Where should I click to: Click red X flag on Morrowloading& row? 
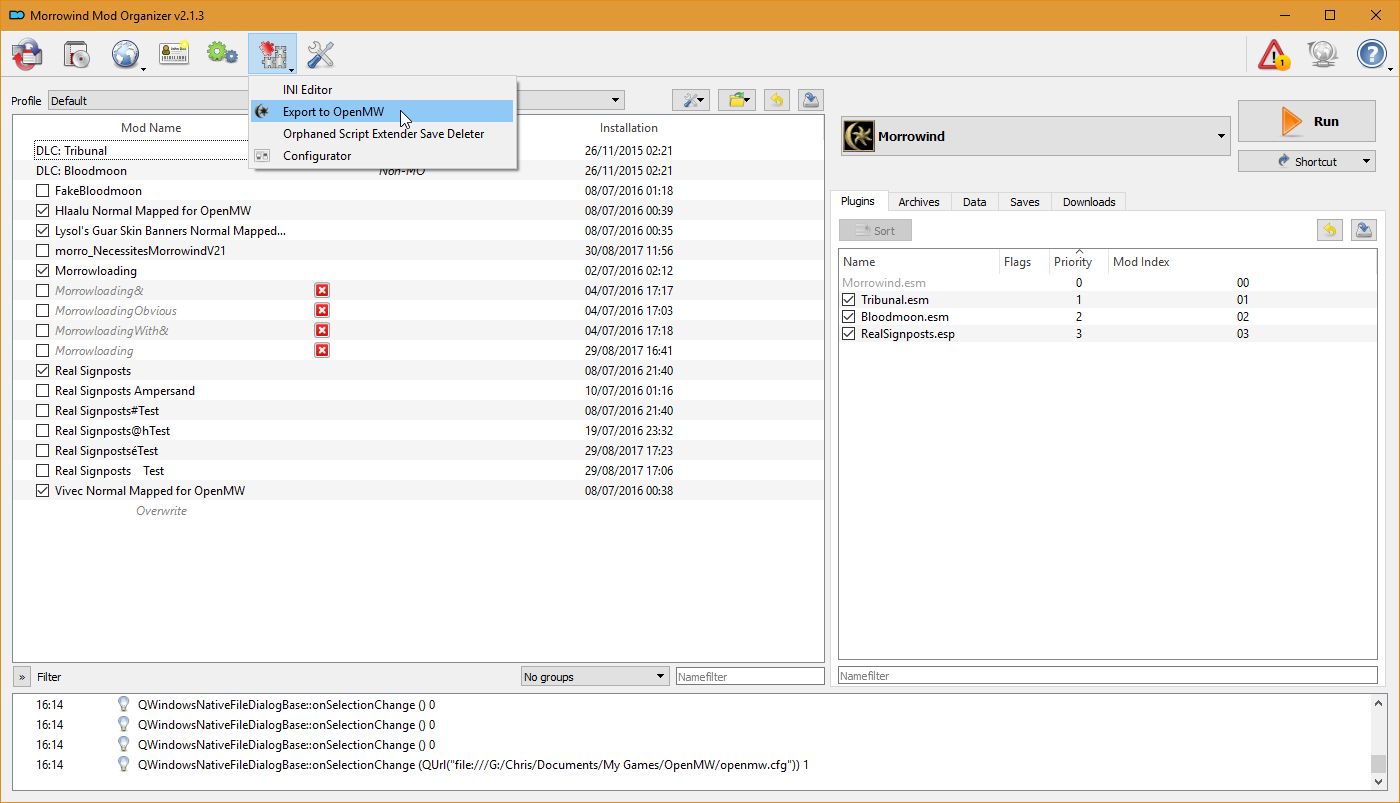click(x=322, y=290)
